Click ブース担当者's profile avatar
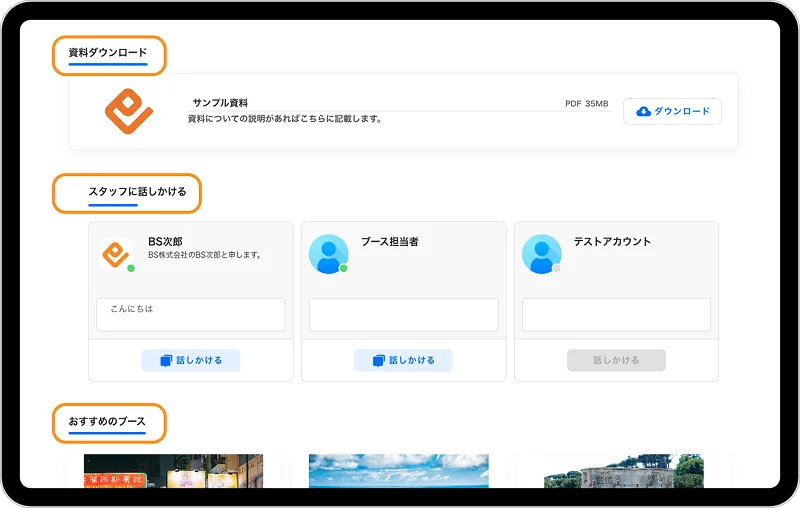 click(x=328, y=254)
